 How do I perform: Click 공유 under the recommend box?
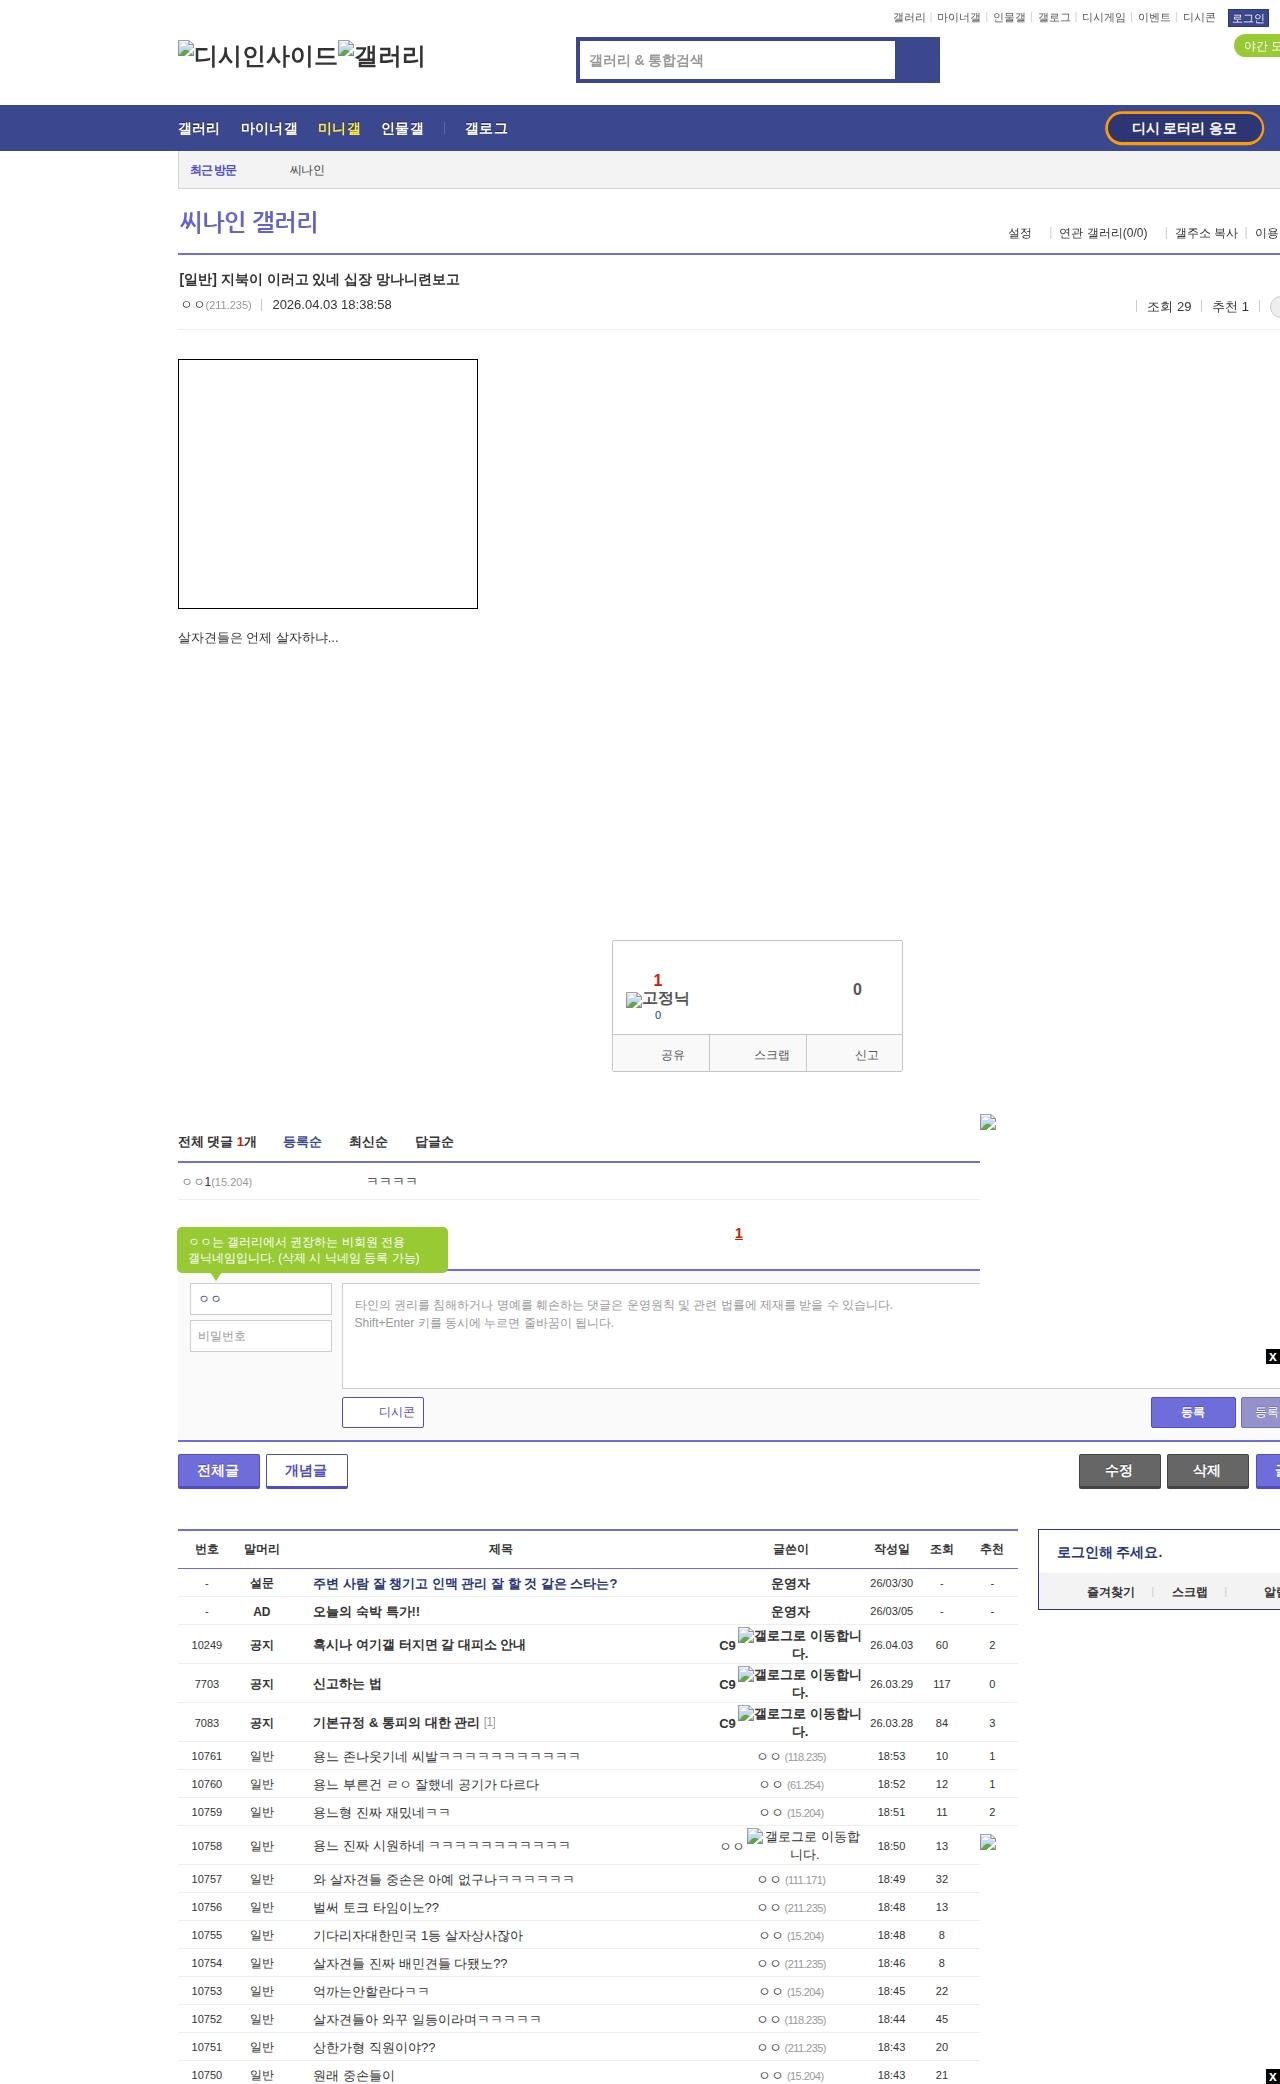pyautogui.click(x=661, y=1055)
